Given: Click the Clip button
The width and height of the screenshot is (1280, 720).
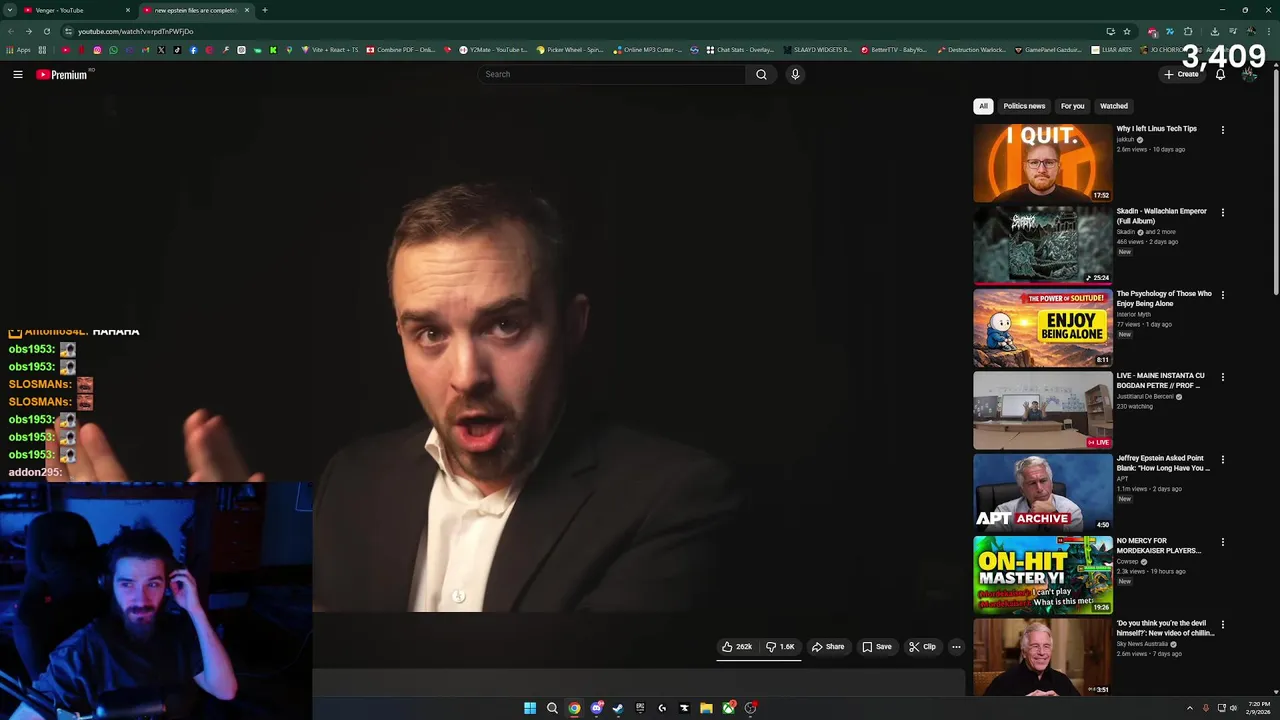Looking at the screenshot, I should click(x=922, y=647).
